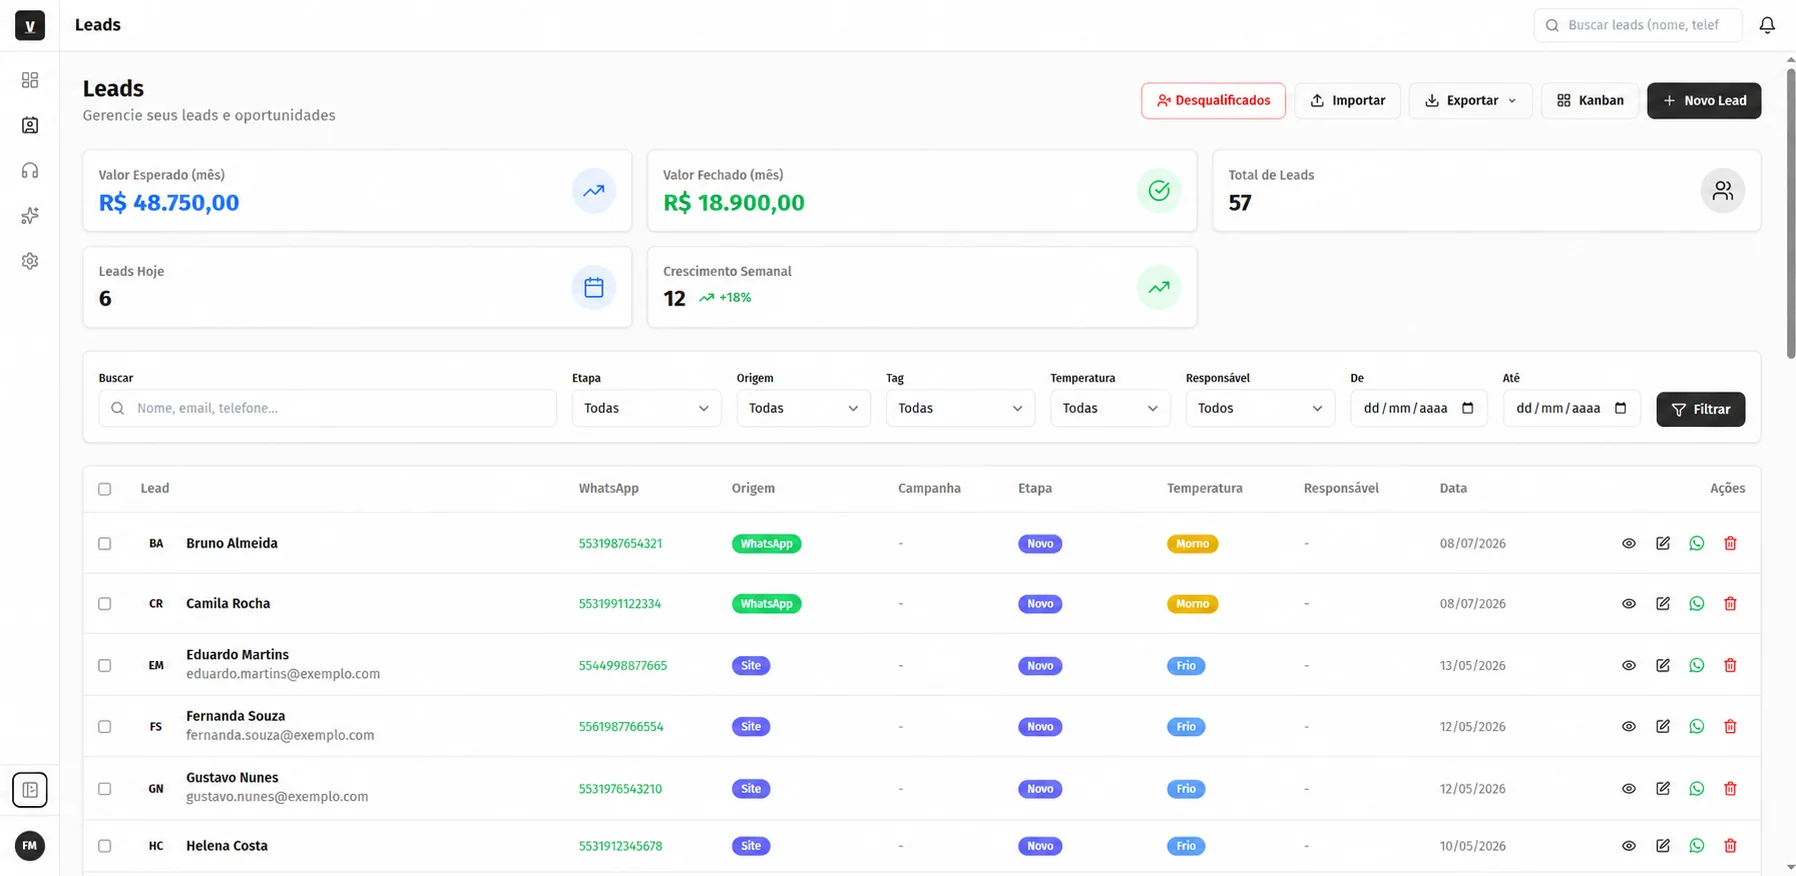Open WhatsApp chat for Camila Rocha
Viewport: 1796px width, 876px height.
(1697, 604)
